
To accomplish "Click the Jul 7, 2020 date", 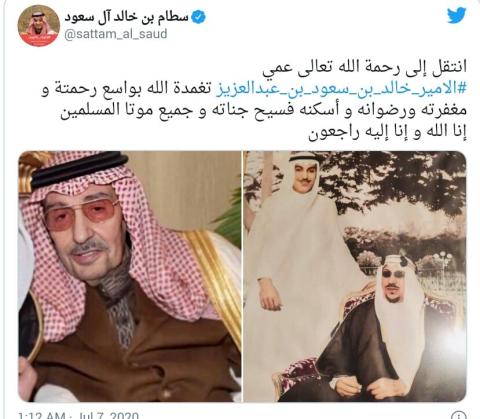I will [109, 415].
